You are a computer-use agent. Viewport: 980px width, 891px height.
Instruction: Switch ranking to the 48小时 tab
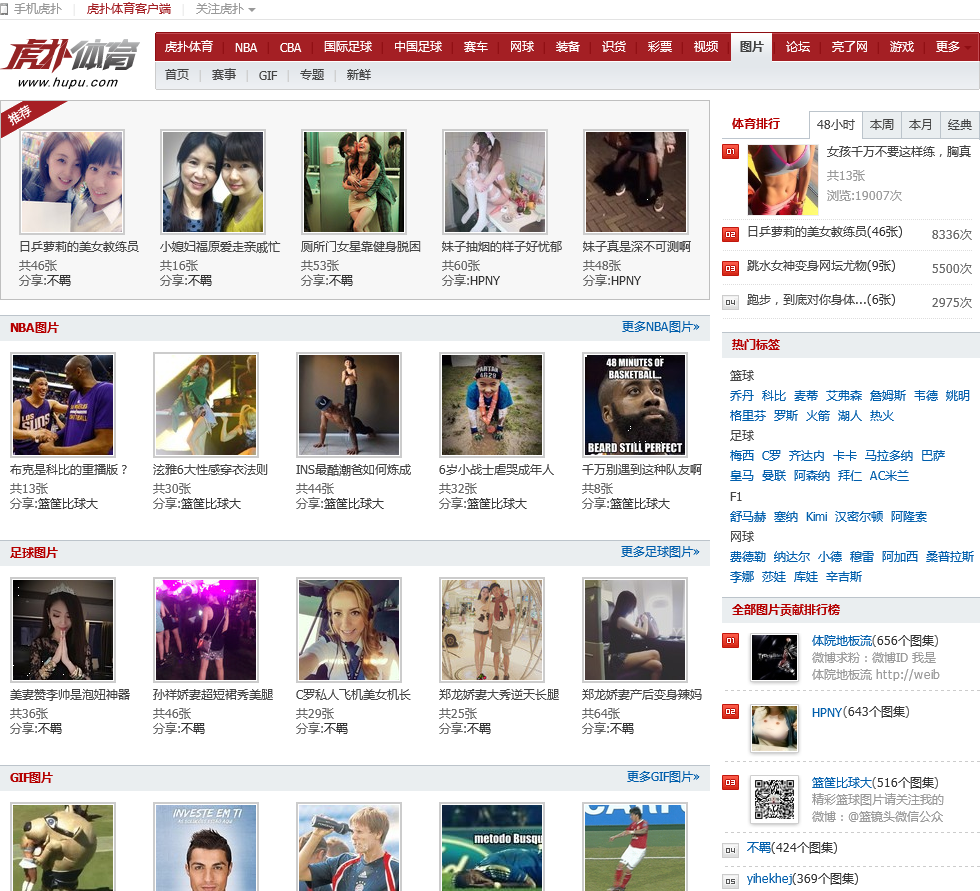(835, 124)
